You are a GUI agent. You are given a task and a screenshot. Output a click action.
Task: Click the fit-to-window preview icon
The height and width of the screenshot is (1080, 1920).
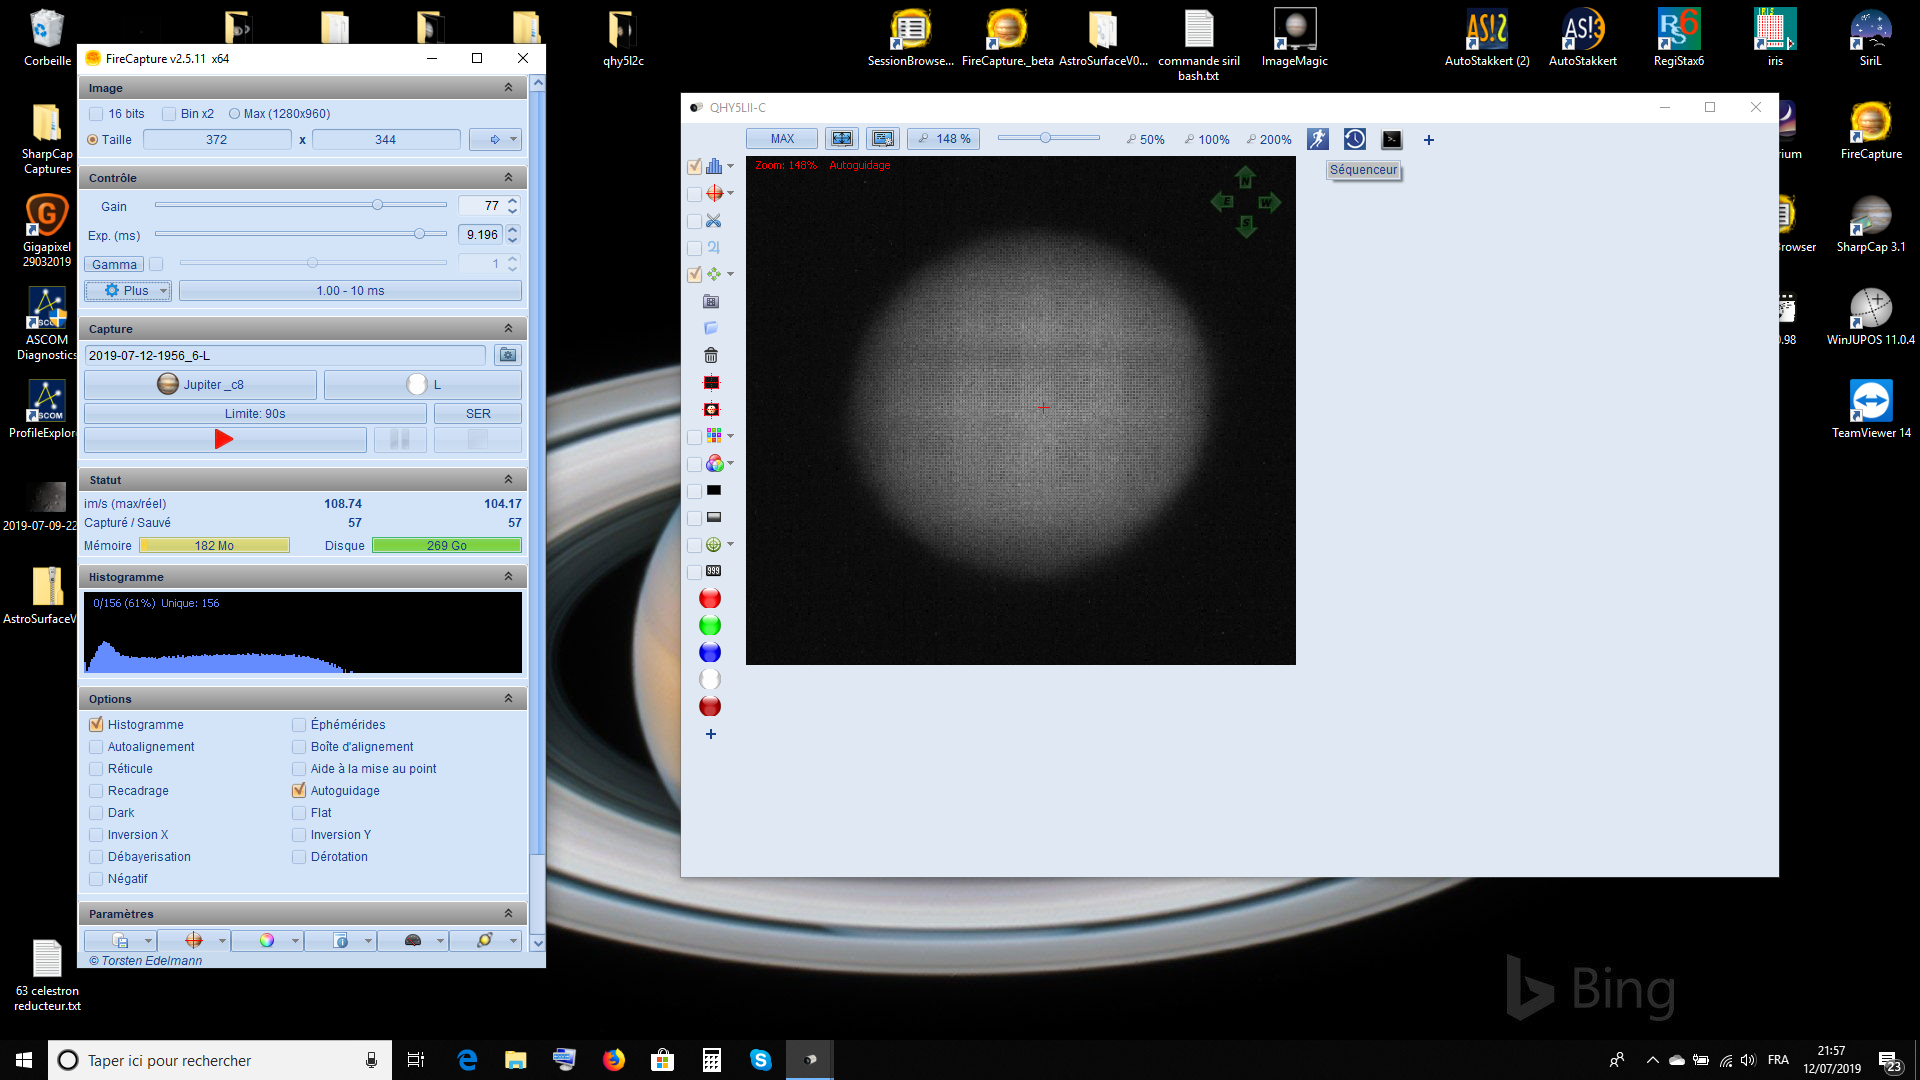pos(842,139)
